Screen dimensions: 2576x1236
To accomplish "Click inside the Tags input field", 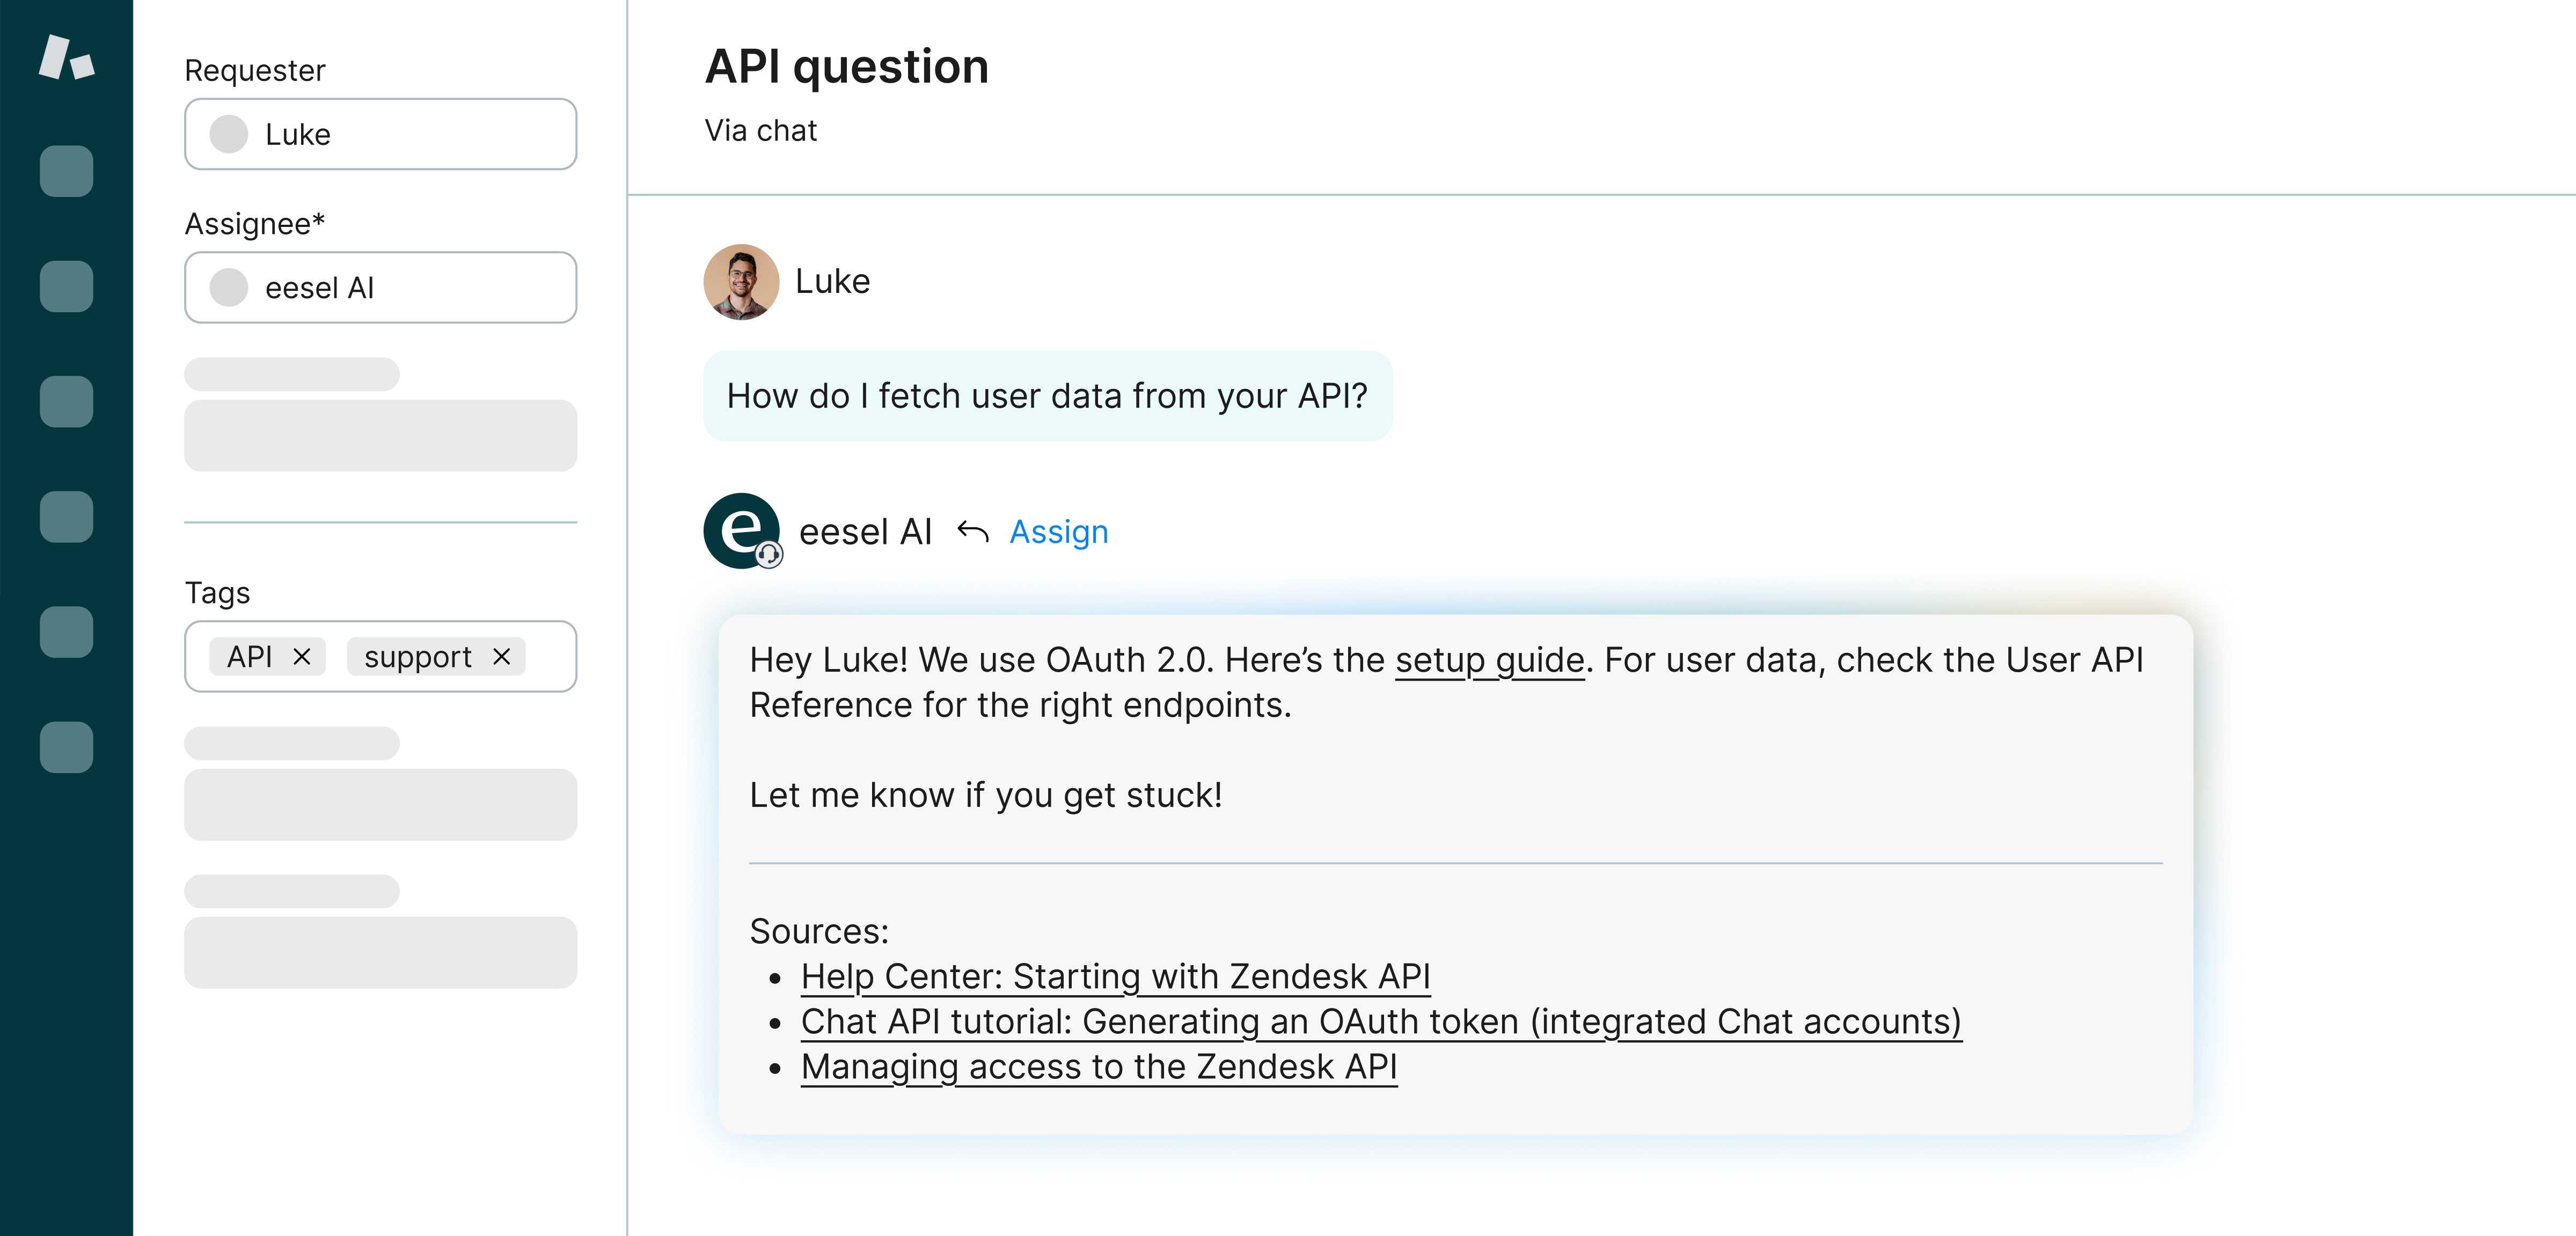I will [550, 657].
